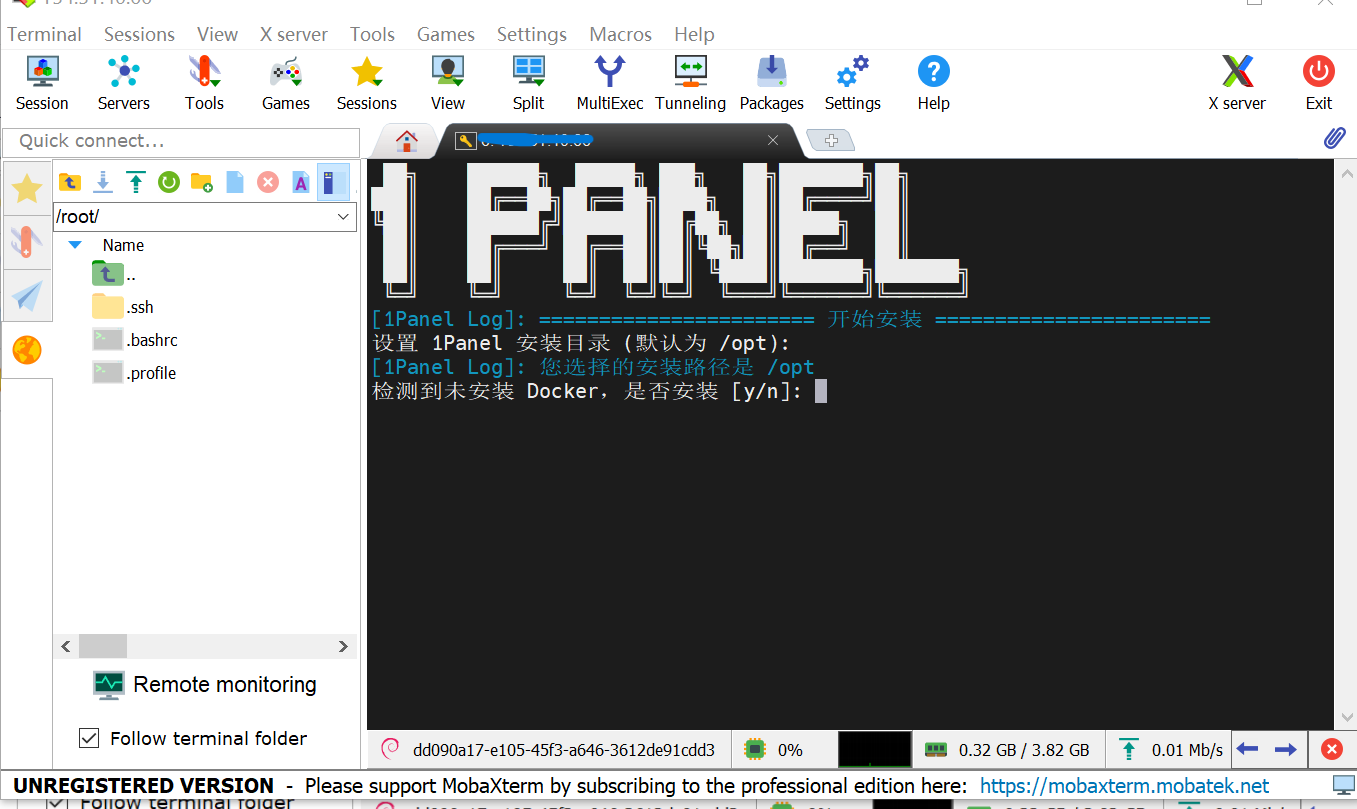Open the star favorites sidebar tab
Image resolution: width=1357 pixels, height=809 pixels.
[27, 188]
